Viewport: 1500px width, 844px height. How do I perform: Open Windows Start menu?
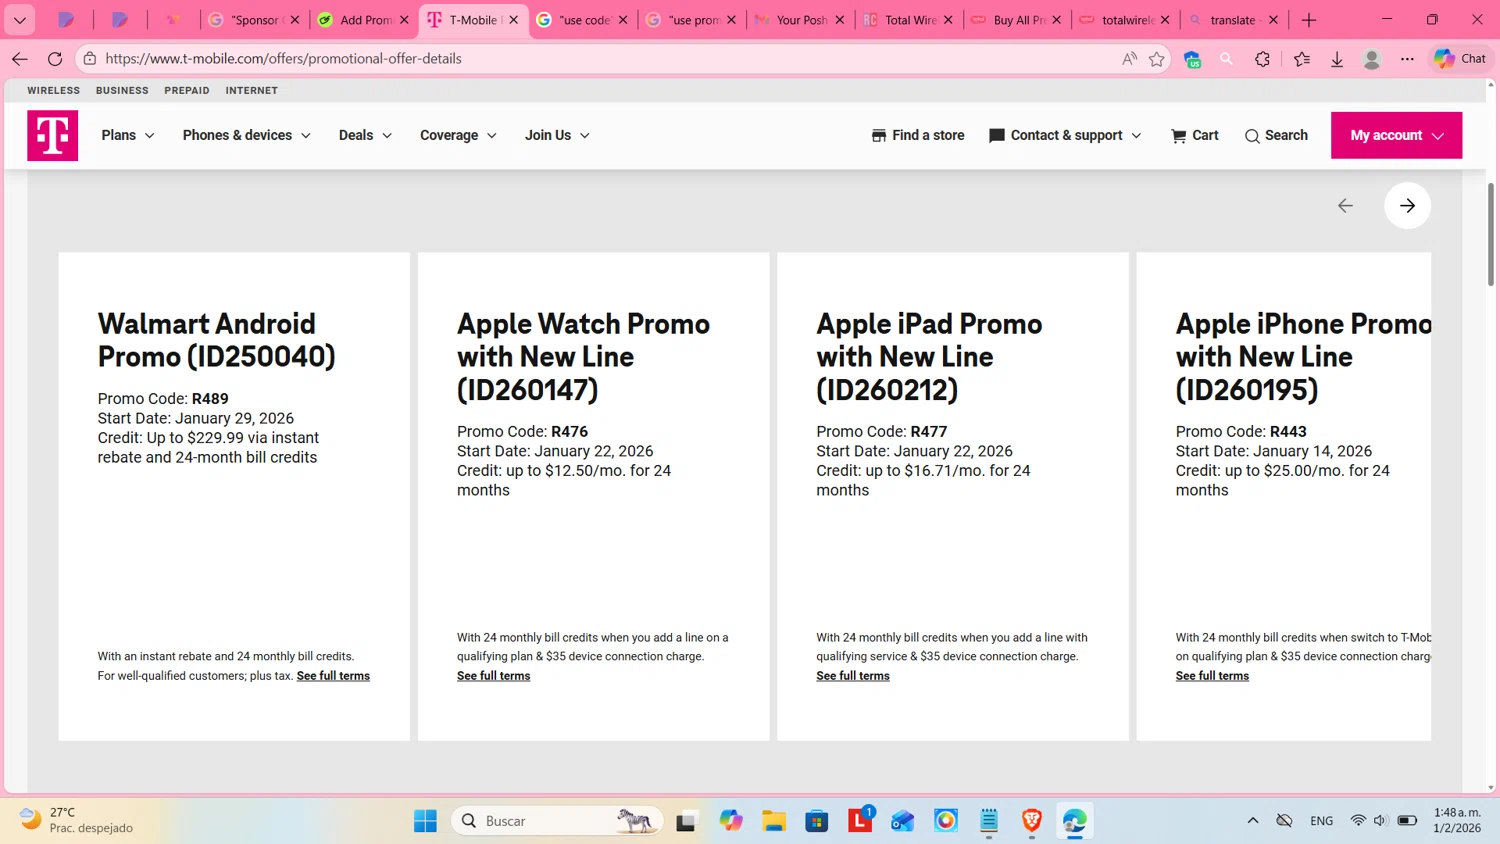coord(425,821)
